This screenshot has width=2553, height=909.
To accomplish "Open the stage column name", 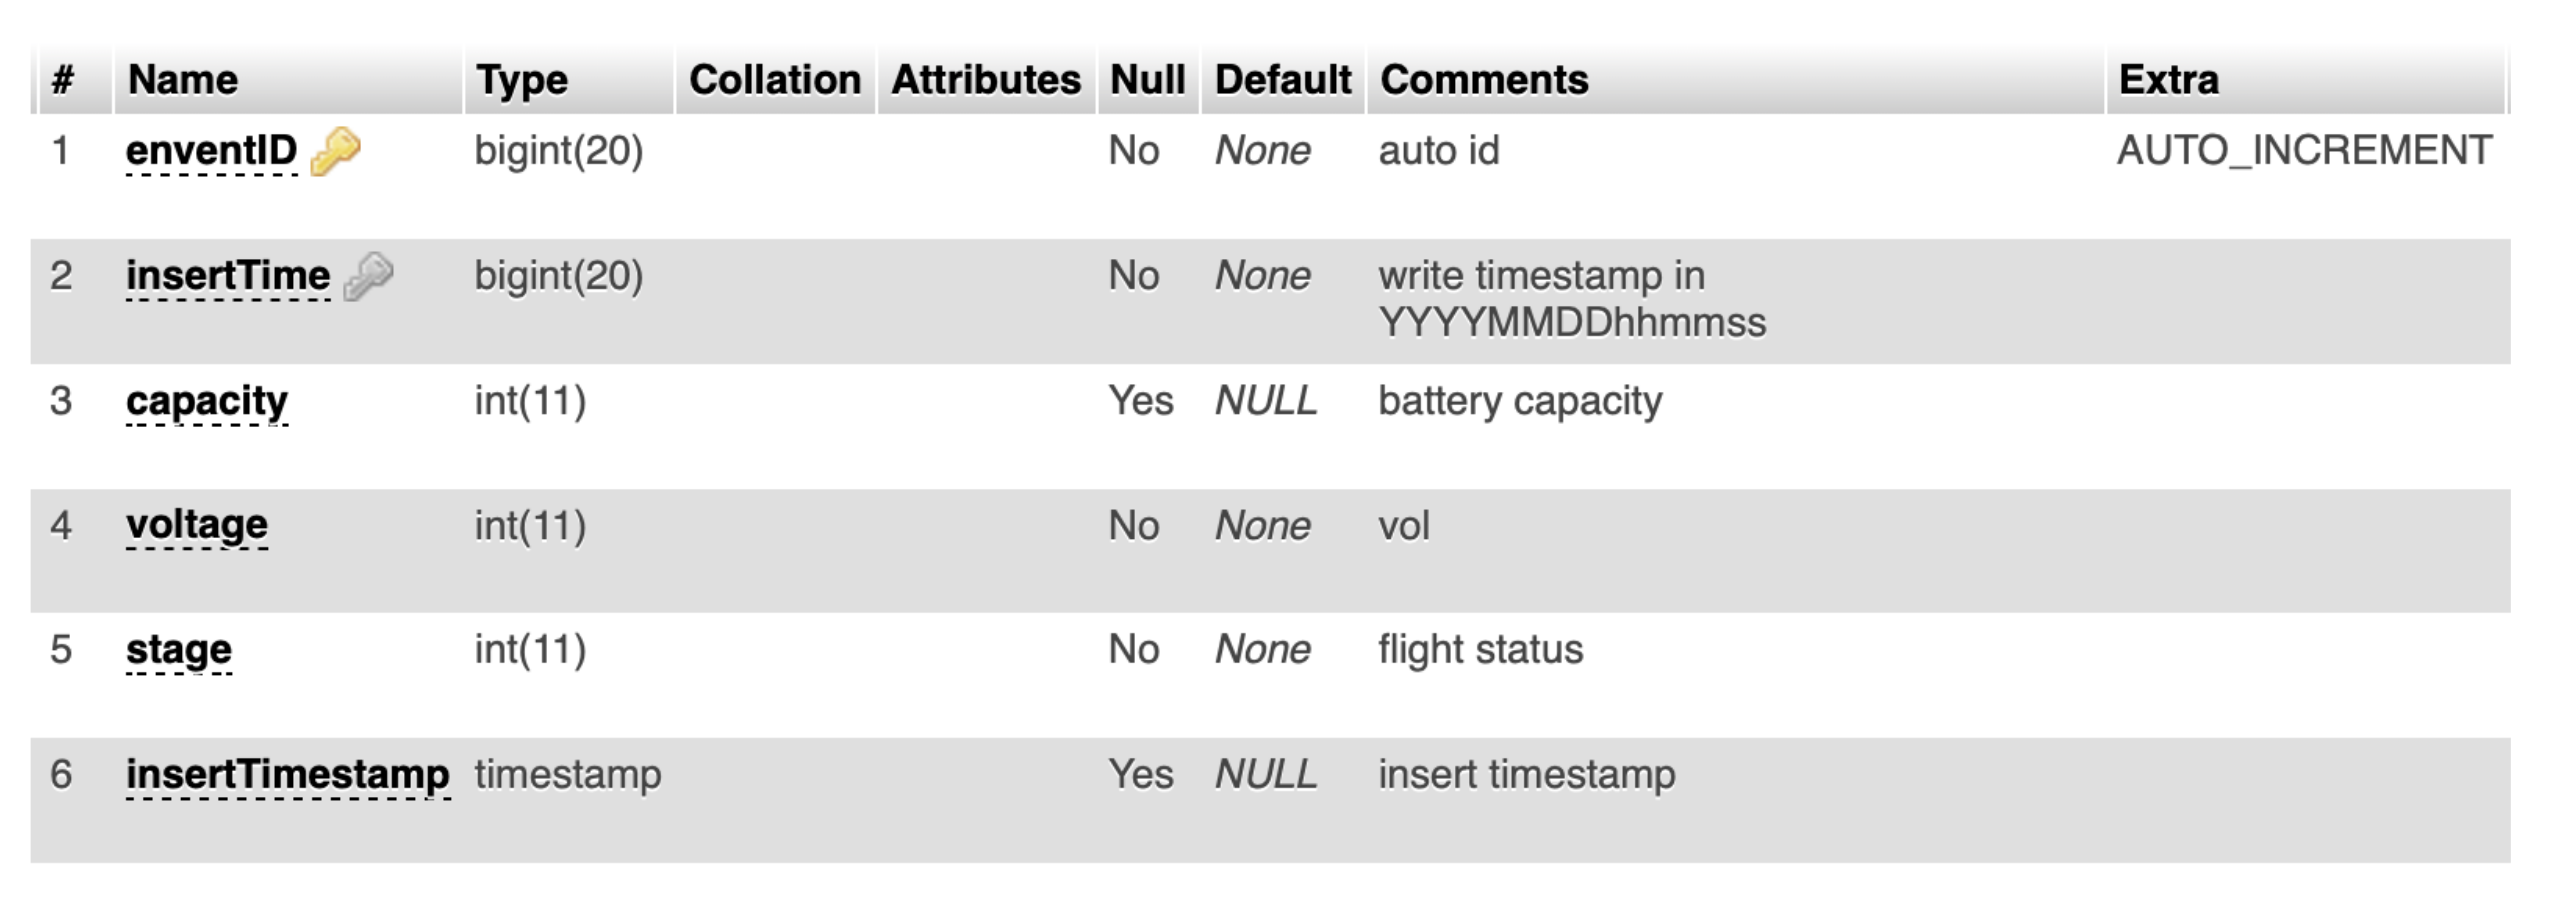I will (179, 650).
